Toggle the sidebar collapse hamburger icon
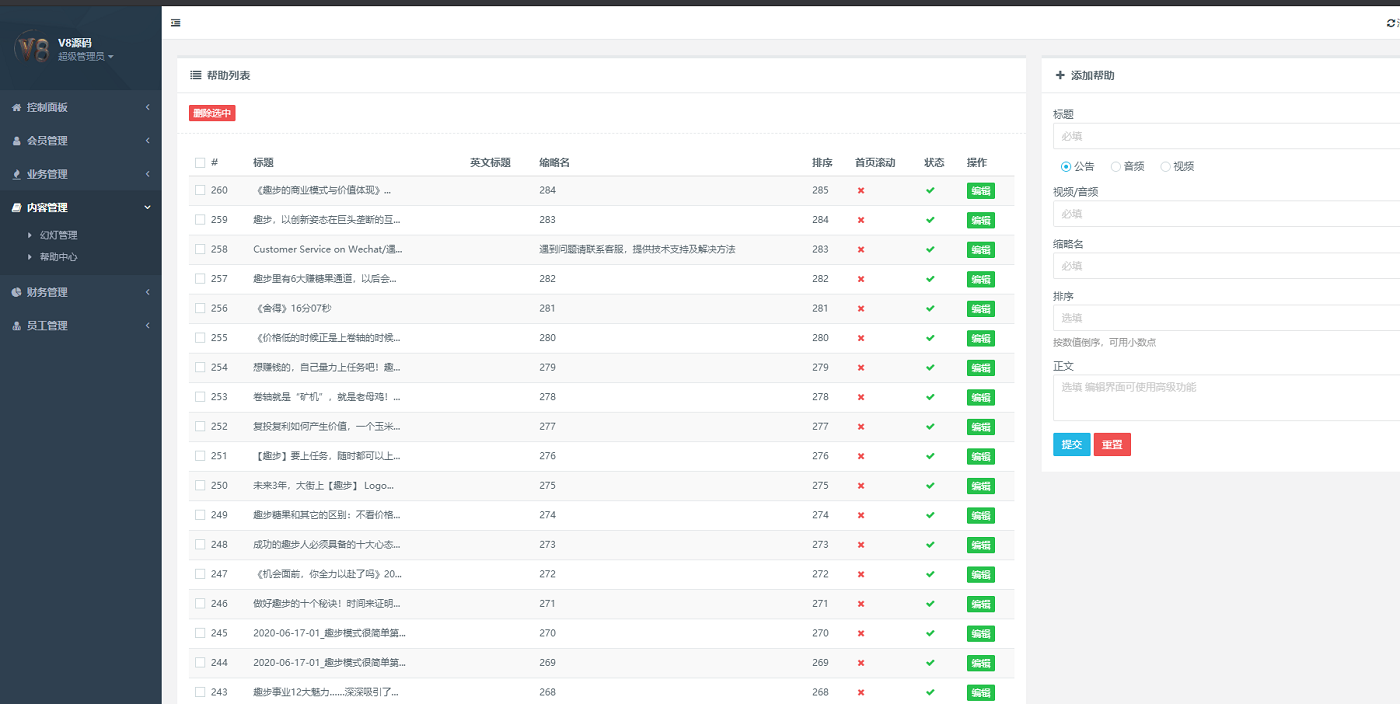The height and width of the screenshot is (704, 1400). [x=176, y=23]
